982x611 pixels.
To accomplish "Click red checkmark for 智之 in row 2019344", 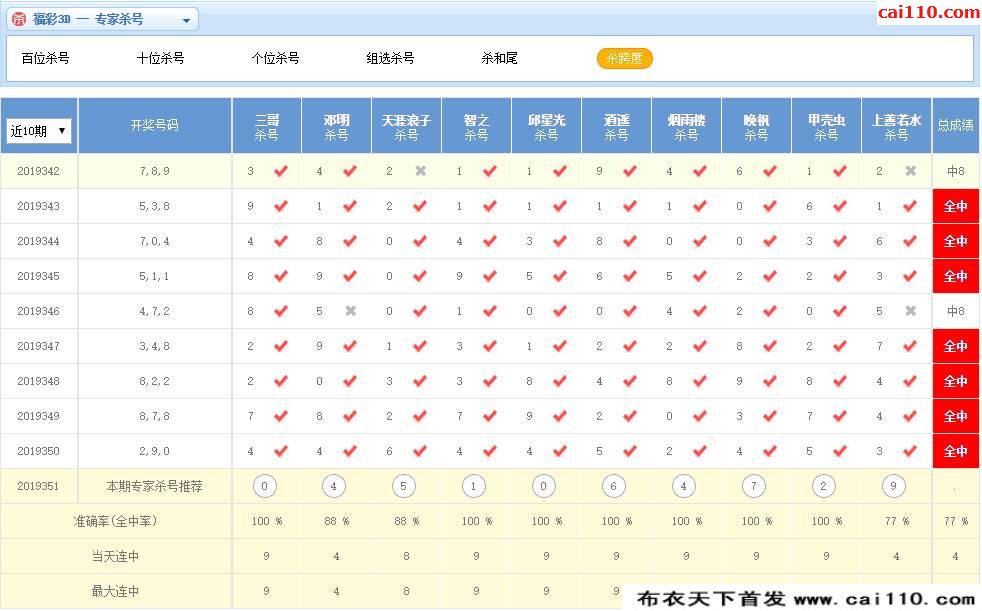I will [x=490, y=241].
